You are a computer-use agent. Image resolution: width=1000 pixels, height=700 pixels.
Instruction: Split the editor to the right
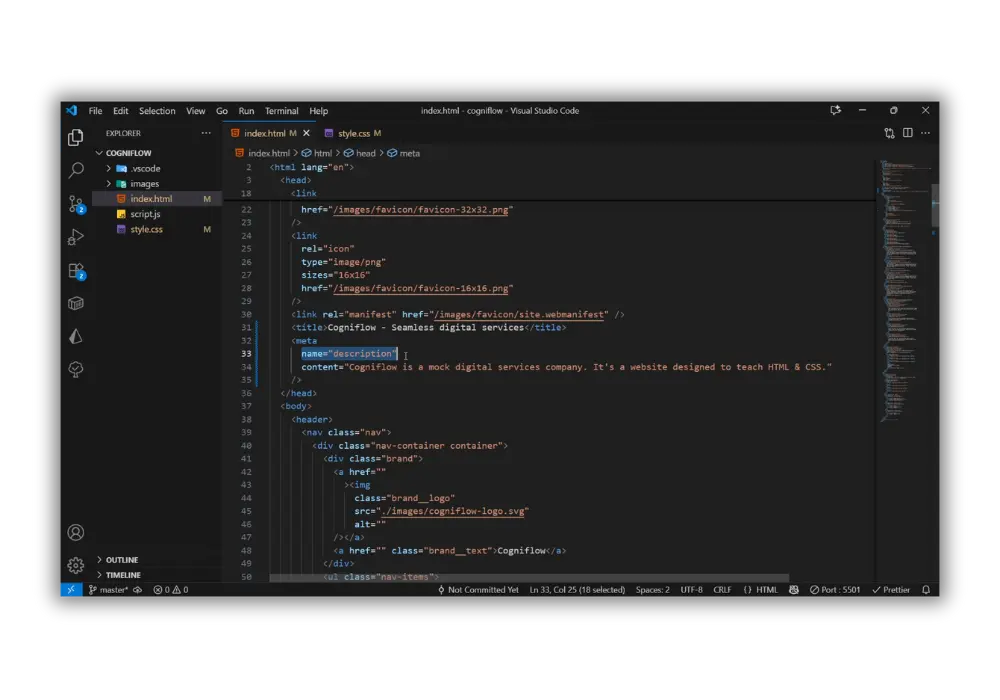pyautogui.click(x=908, y=133)
